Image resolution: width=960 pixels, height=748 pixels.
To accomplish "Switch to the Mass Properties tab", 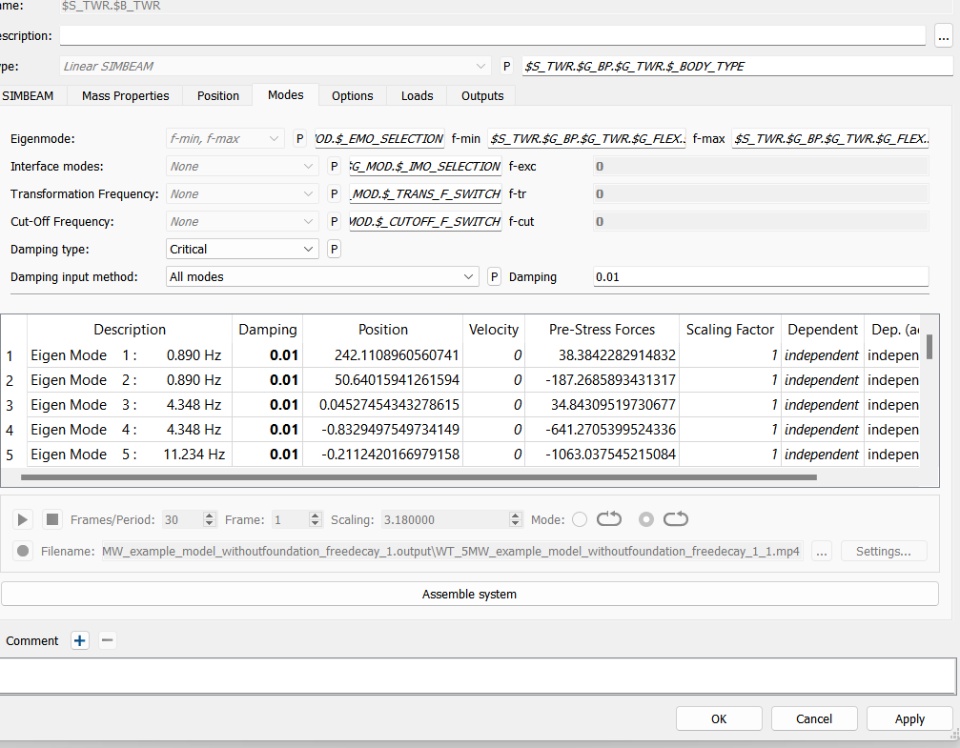I will pyautogui.click(x=126, y=95).
